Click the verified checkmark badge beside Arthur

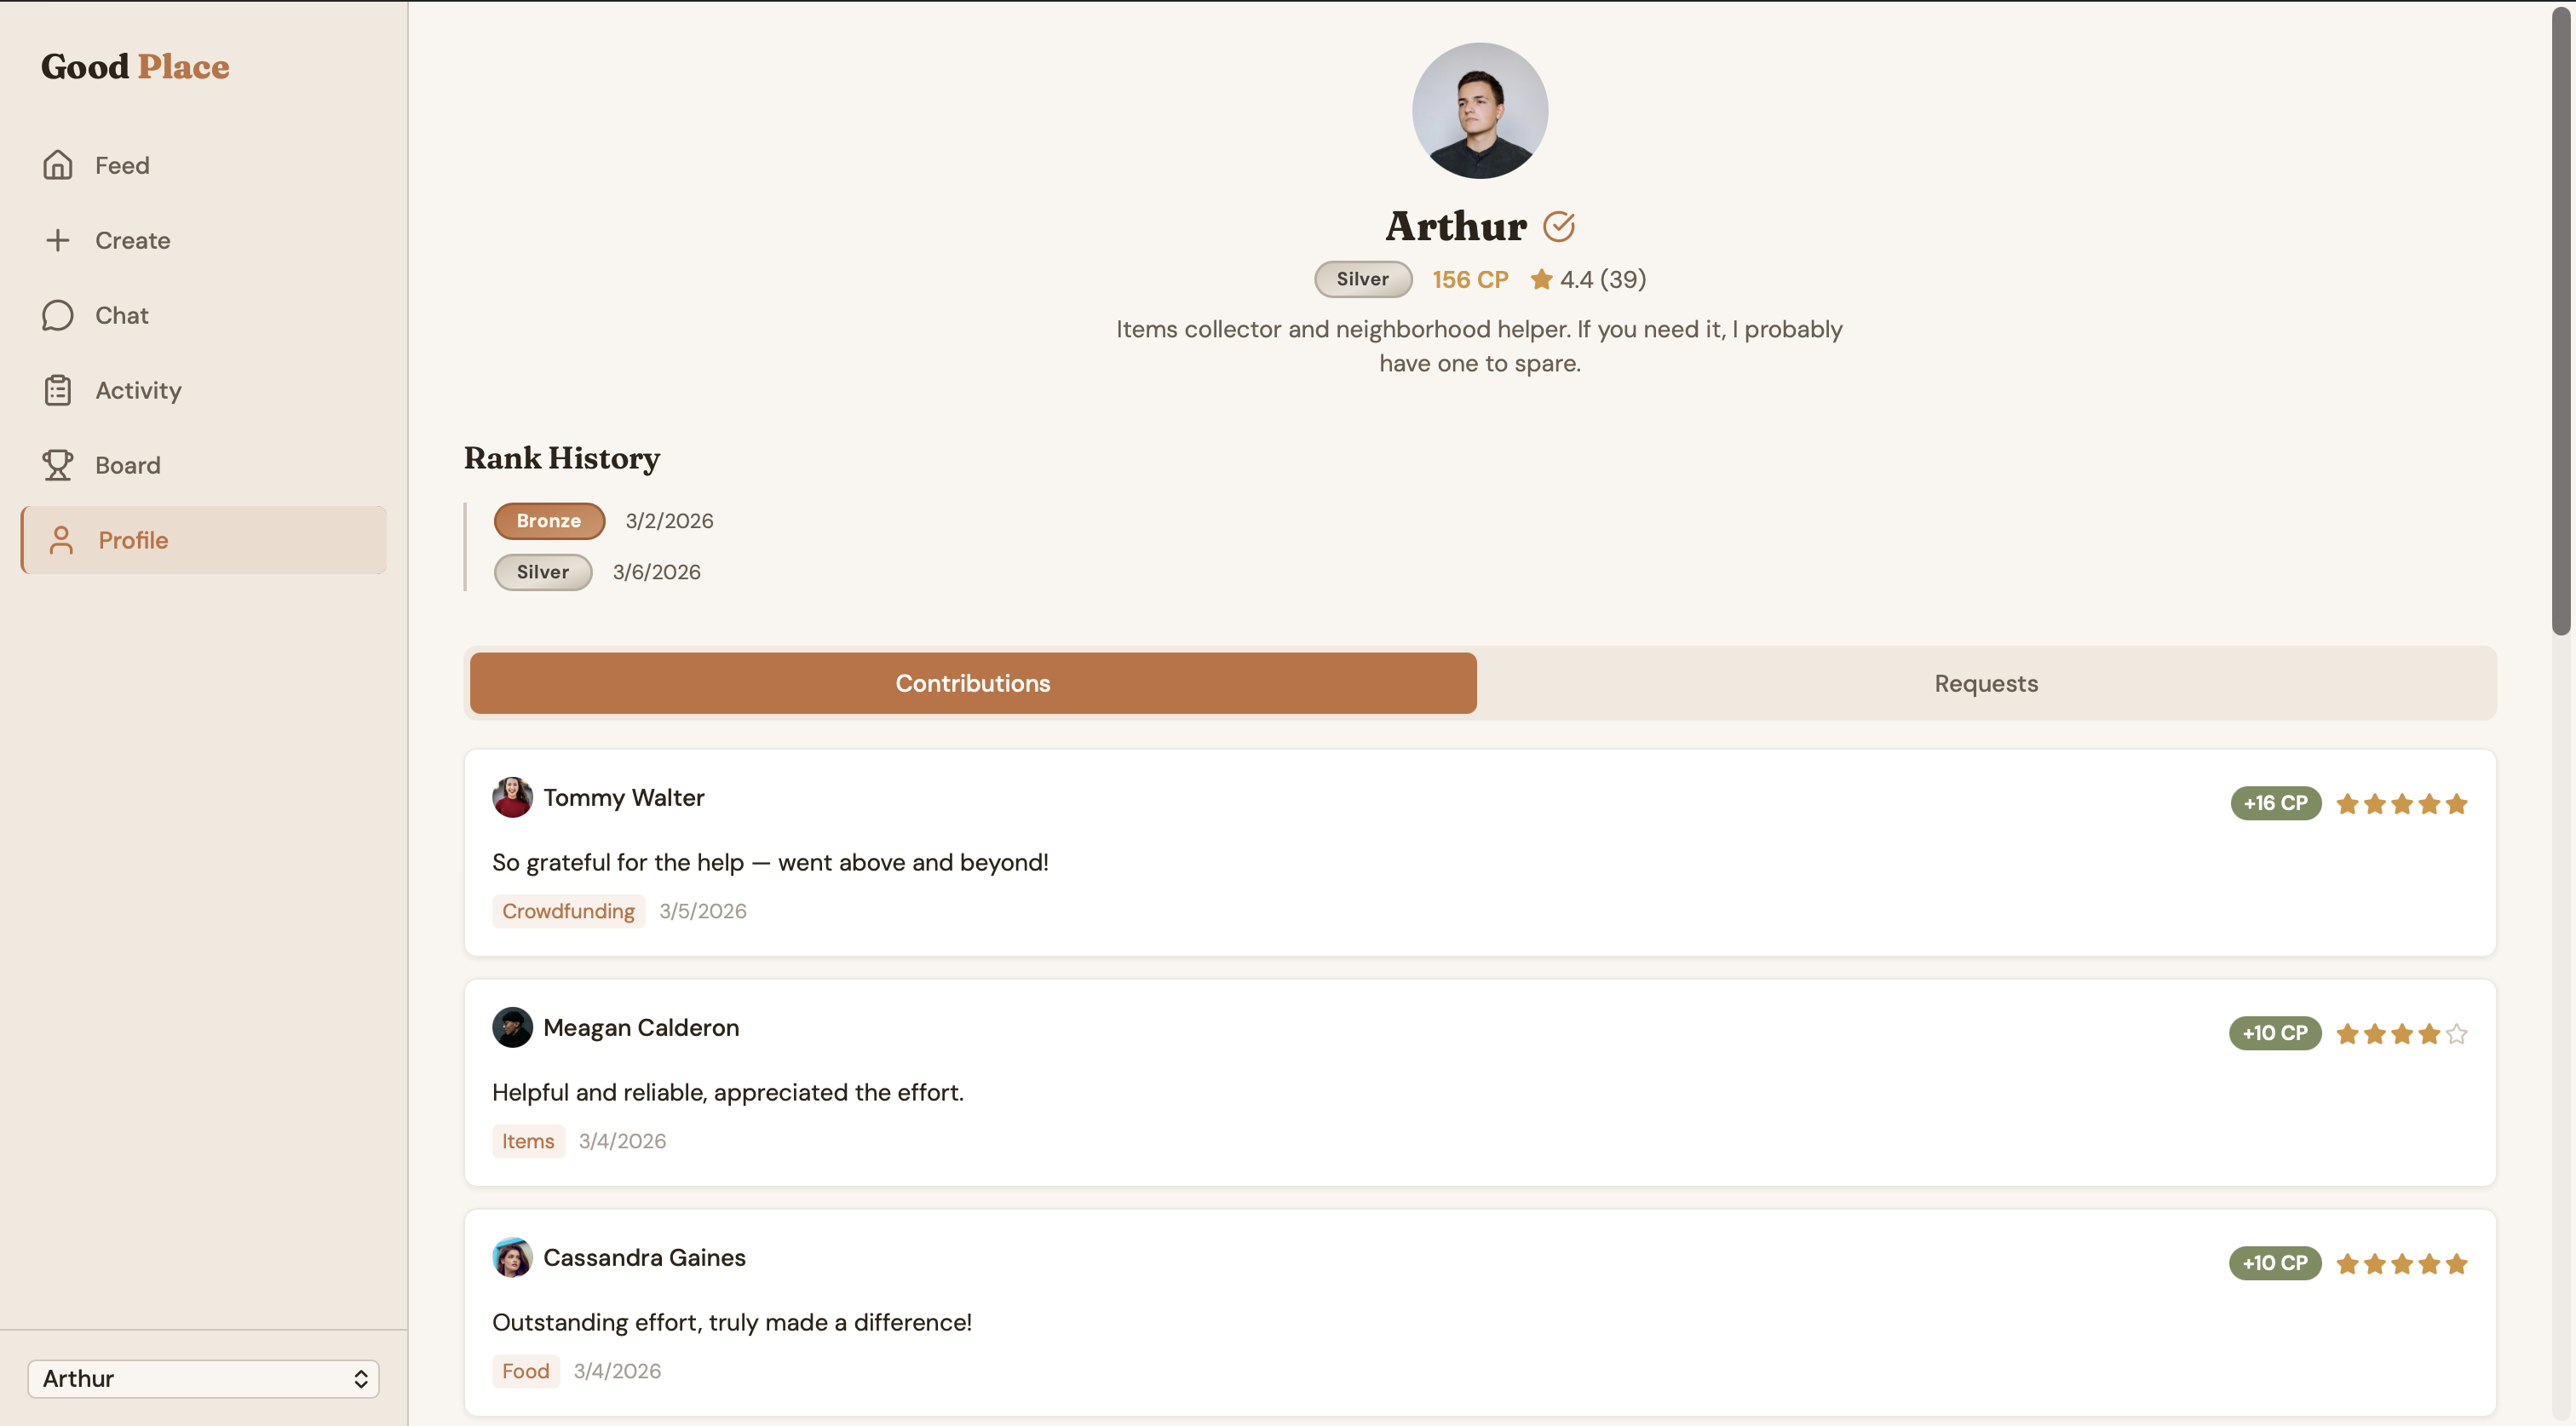click(1558, 227)
